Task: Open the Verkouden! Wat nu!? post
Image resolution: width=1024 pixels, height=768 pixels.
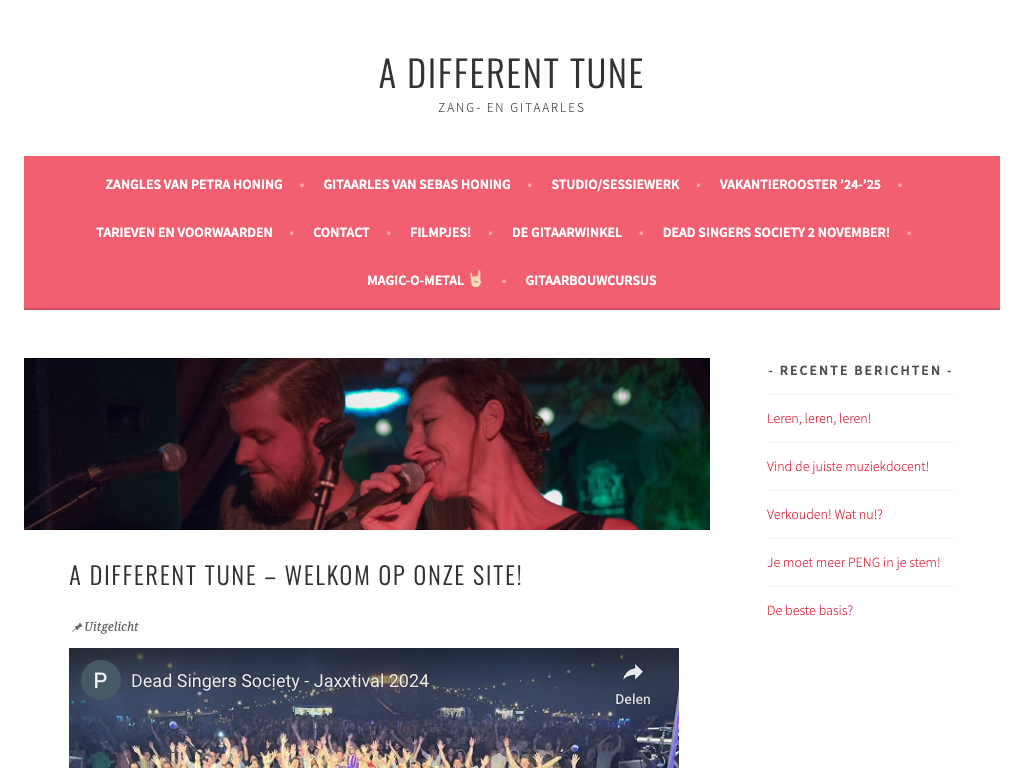Action: pyautogui.click(x=825, y=515)
